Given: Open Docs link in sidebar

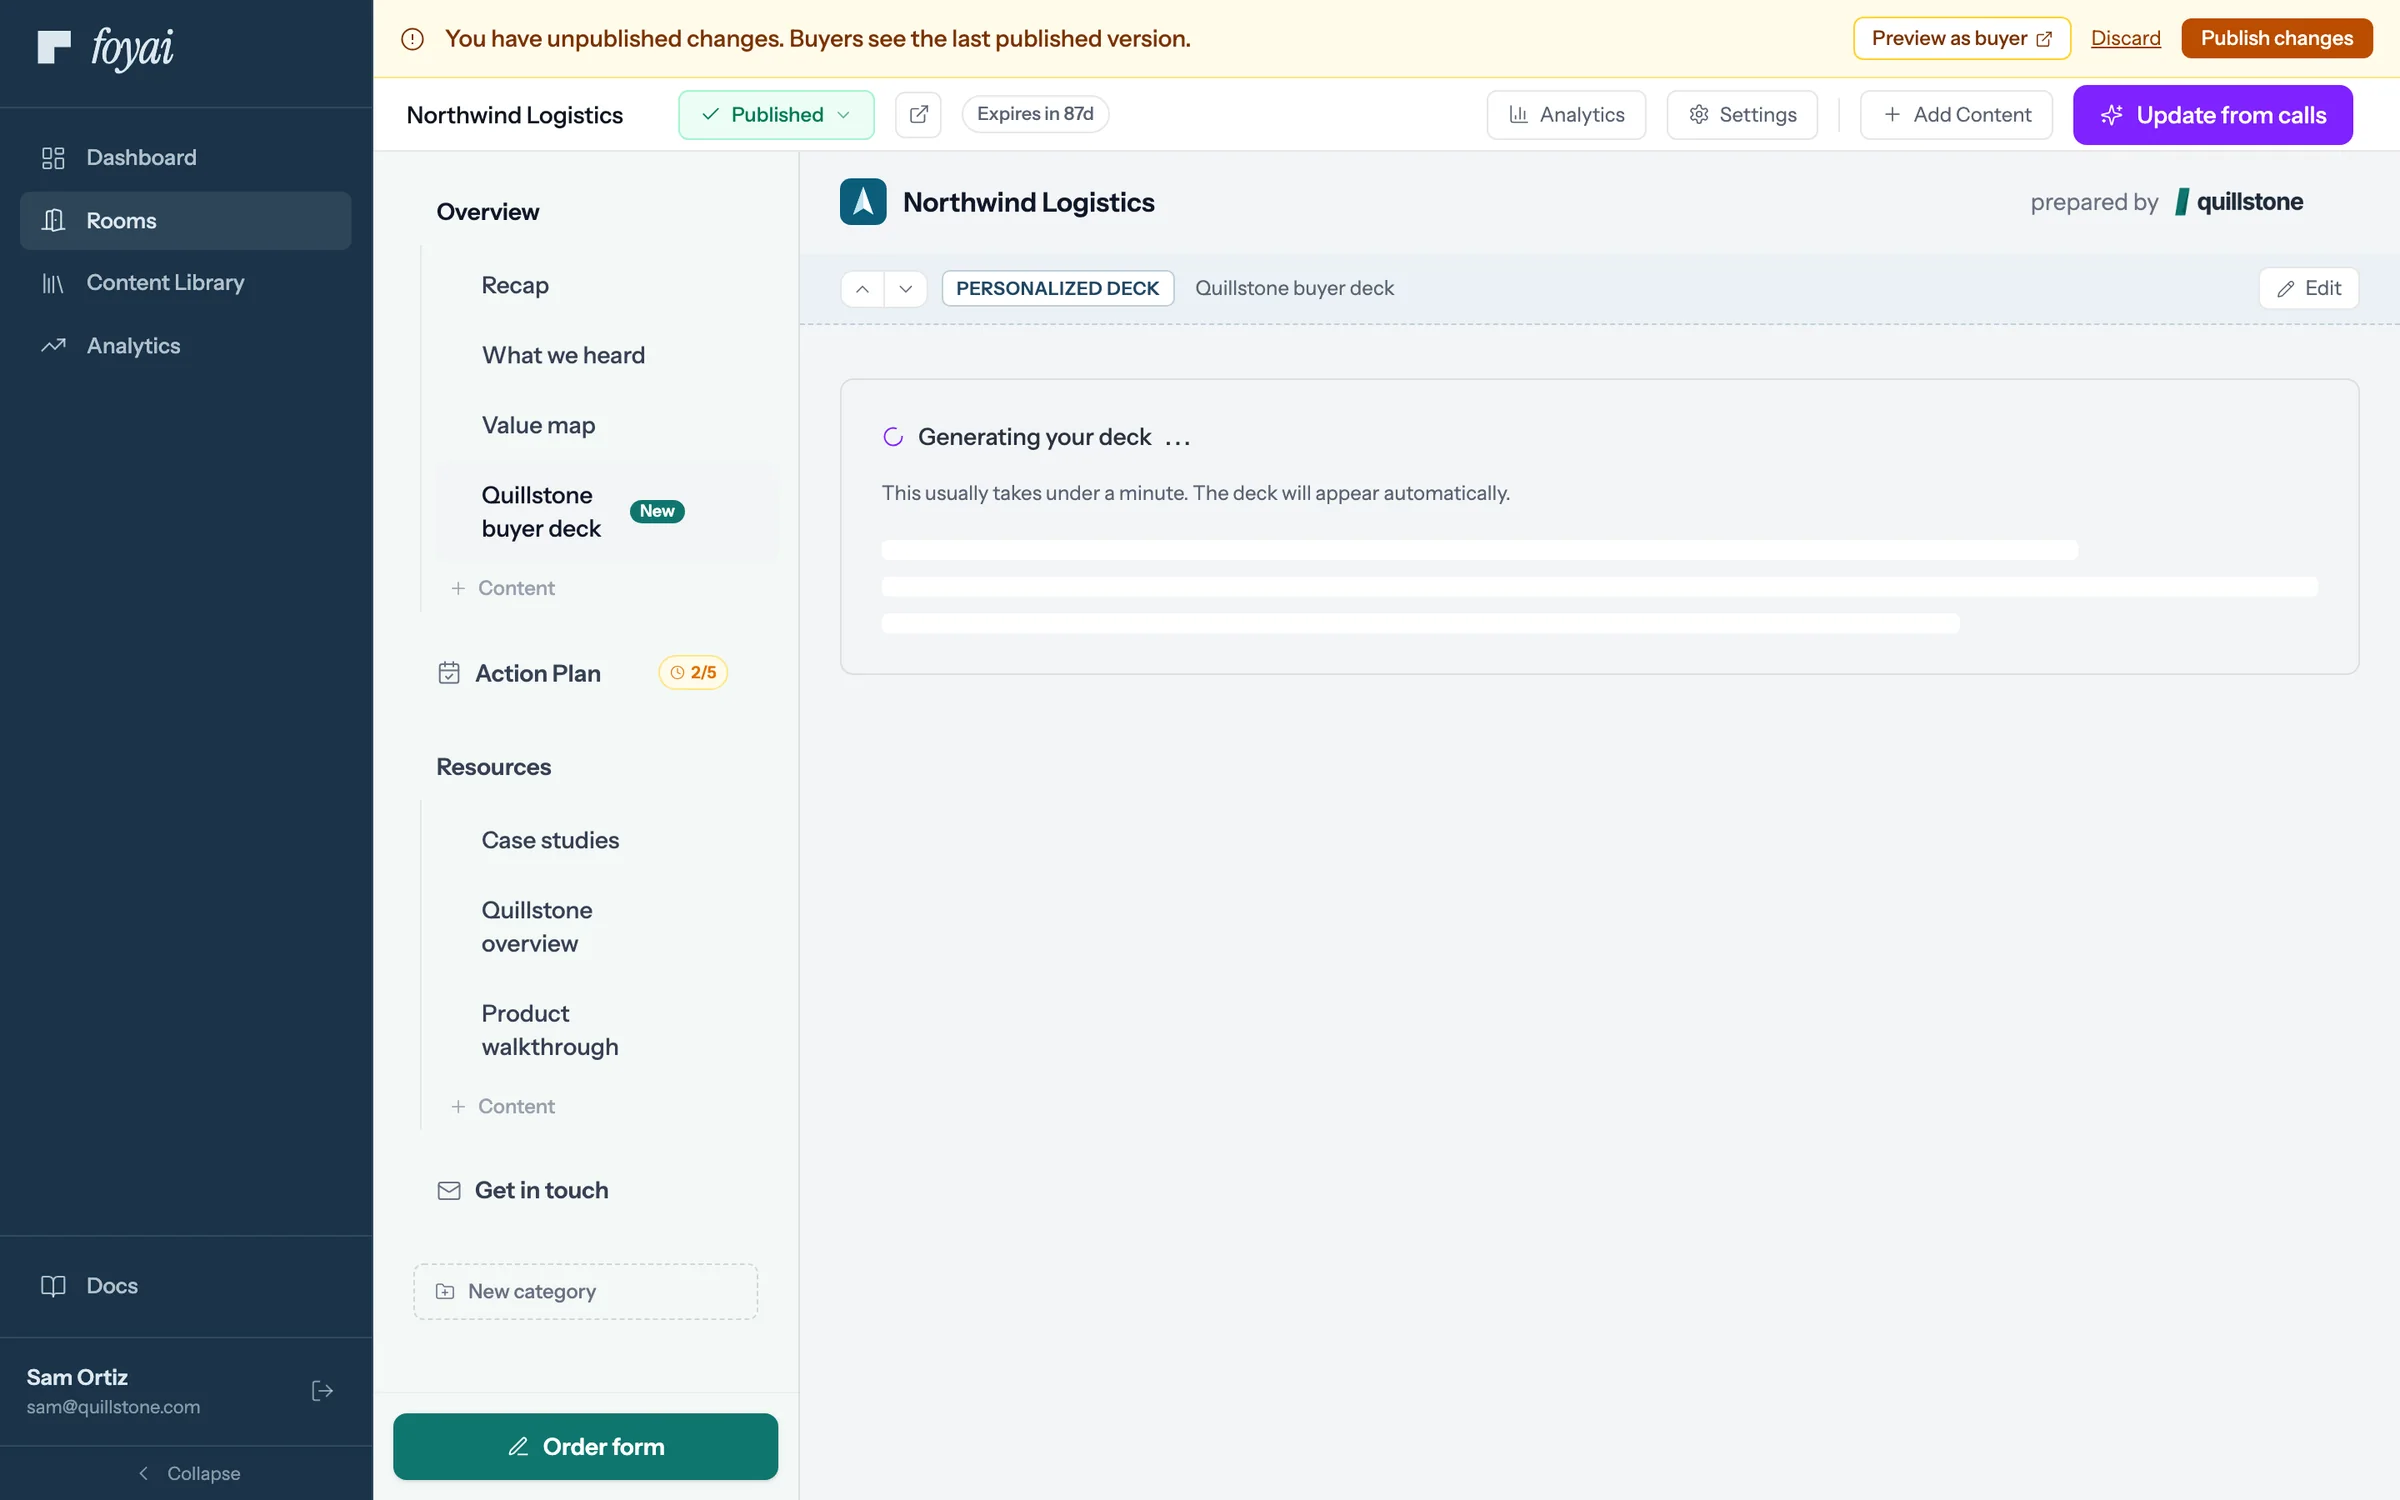Looking at the screenshot, I should [x=185, y=1286].
